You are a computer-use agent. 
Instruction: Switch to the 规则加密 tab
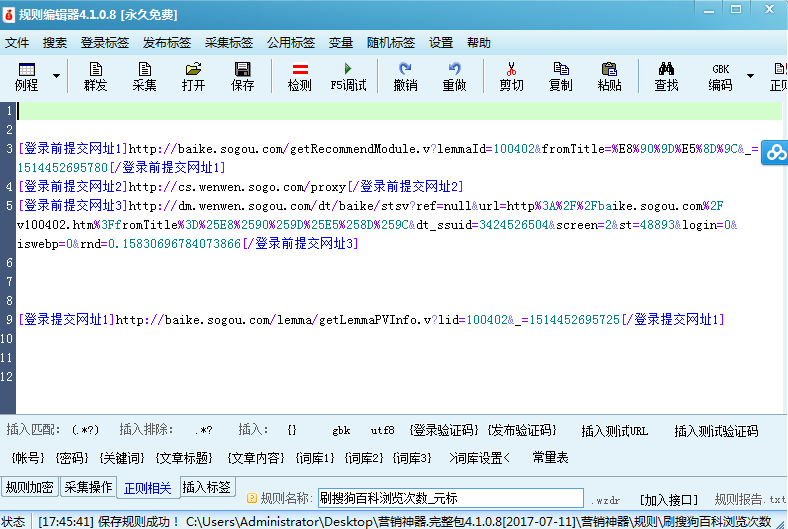[29, 487]
